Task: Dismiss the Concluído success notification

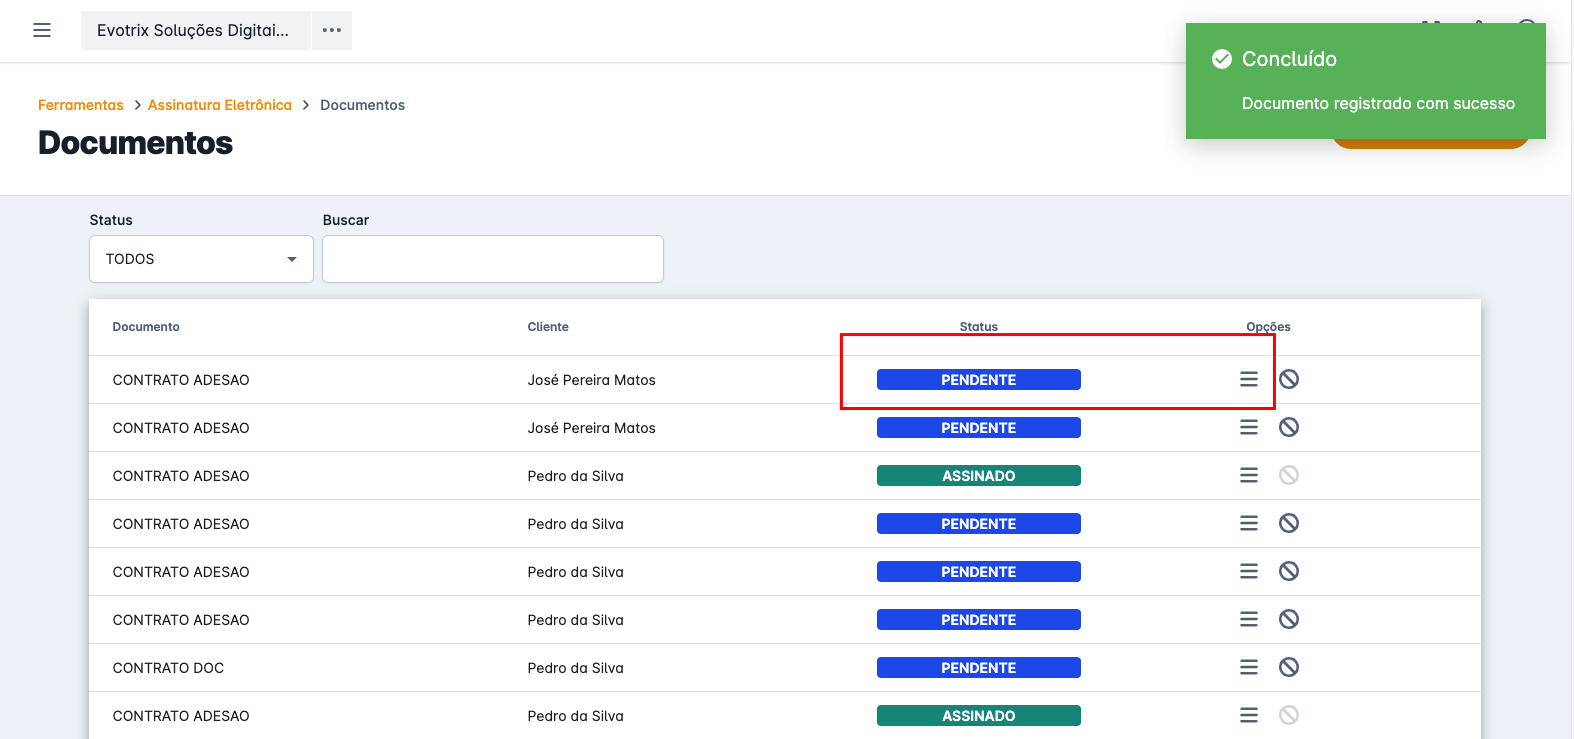Action: 1365,81
